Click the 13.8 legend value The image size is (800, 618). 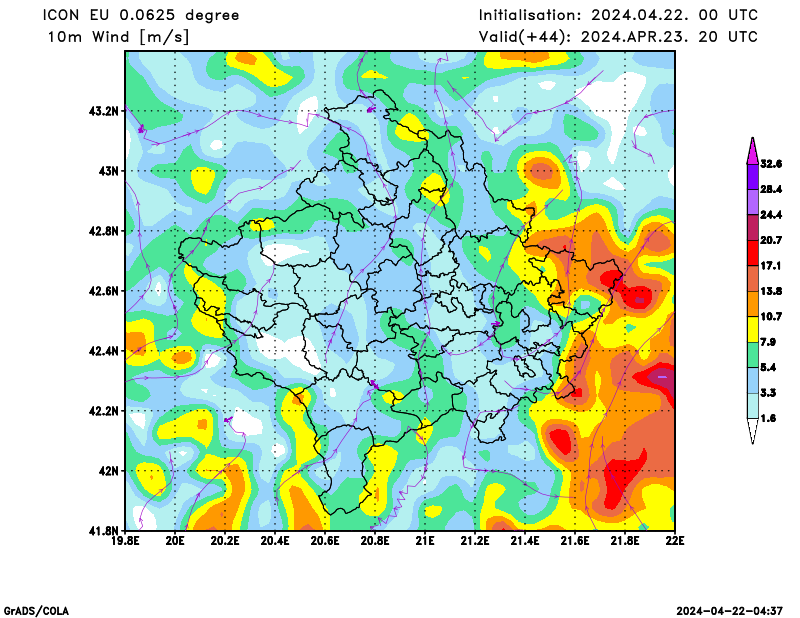[771, 291]
